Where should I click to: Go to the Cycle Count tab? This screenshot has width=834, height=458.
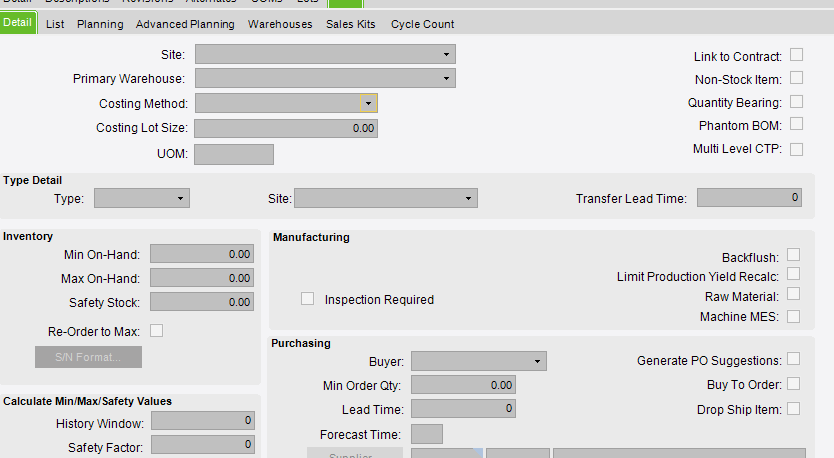(422, 24)
